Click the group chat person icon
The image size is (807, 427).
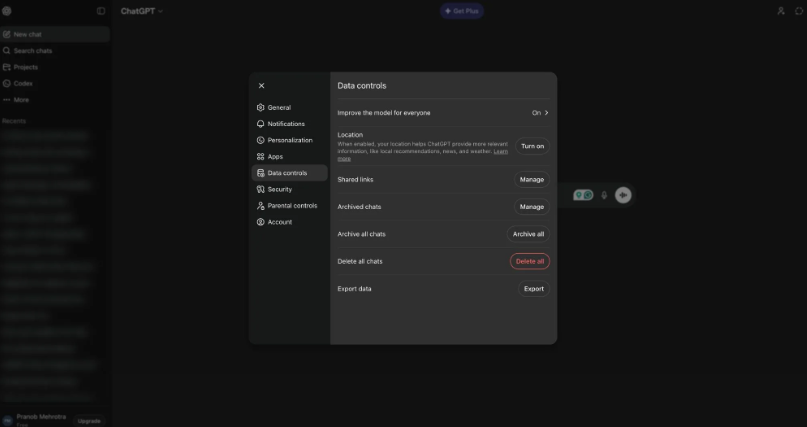click(781, 11)
